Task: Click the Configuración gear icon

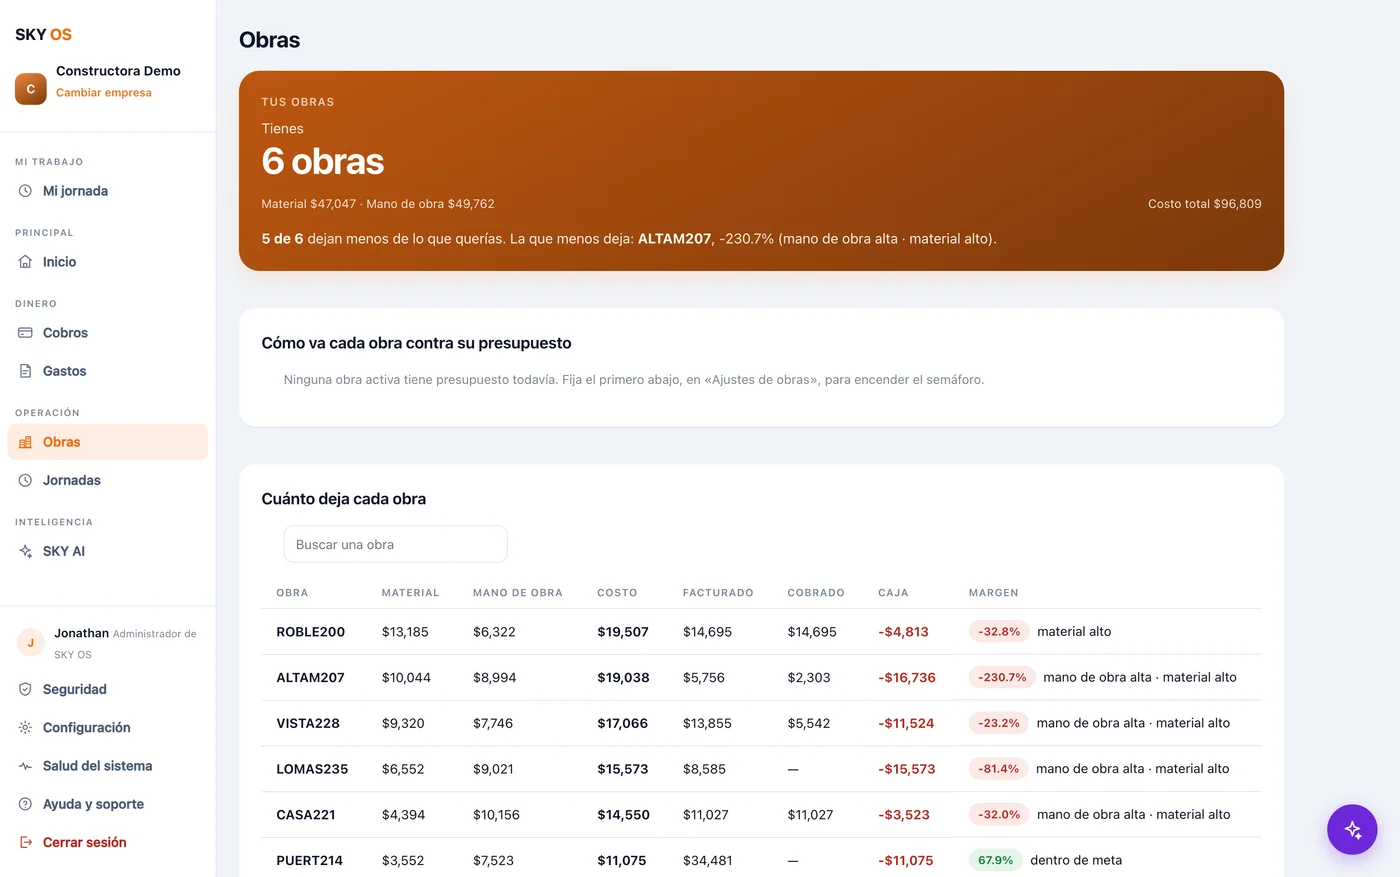Action: pyautogui.click(x=25, y=727)
